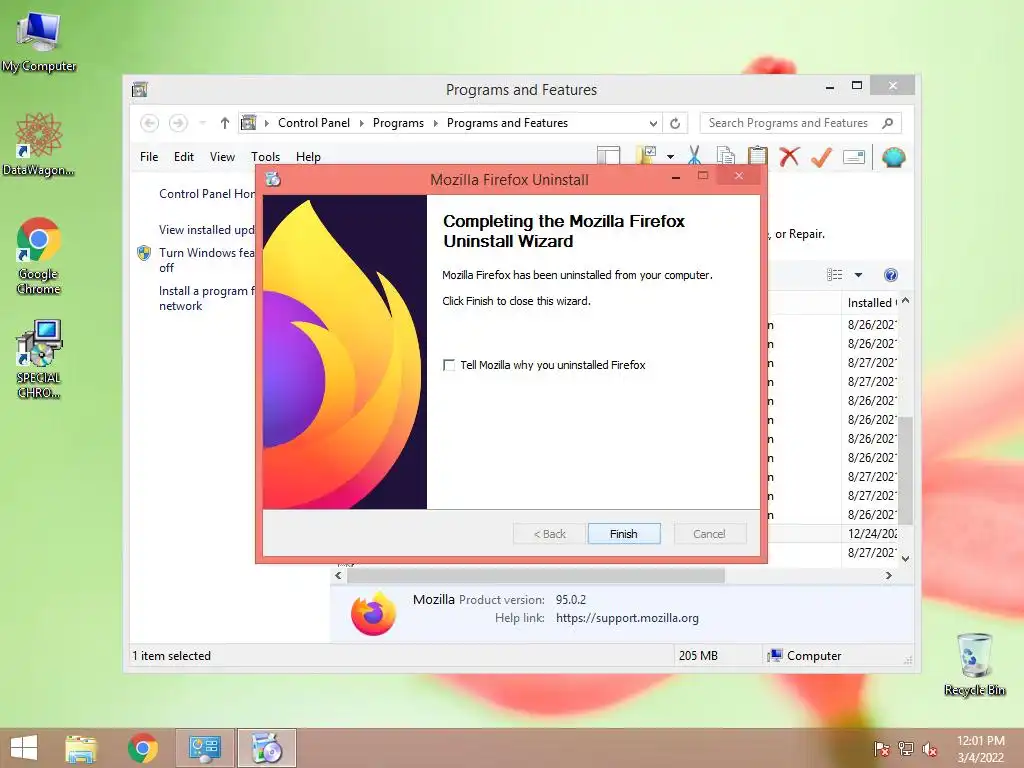Image resolution: width=1024 pixels, height=768 pixels.
Task: Click the change view list icon
Action: pos(835,275)
